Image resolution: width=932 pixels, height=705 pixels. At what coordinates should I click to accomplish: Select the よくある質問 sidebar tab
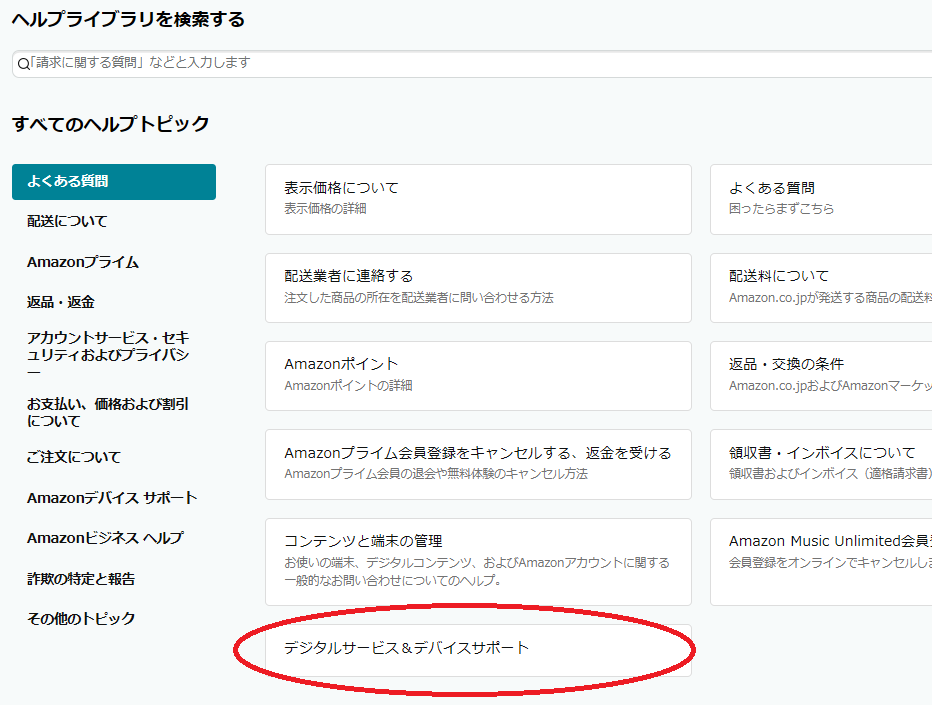point(114,182)
